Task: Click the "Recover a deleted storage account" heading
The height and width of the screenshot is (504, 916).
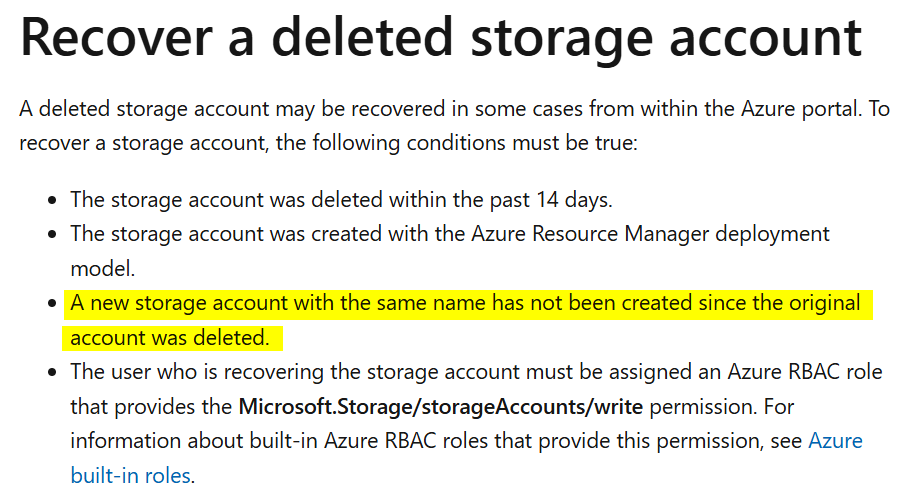Action: [440, 38]
